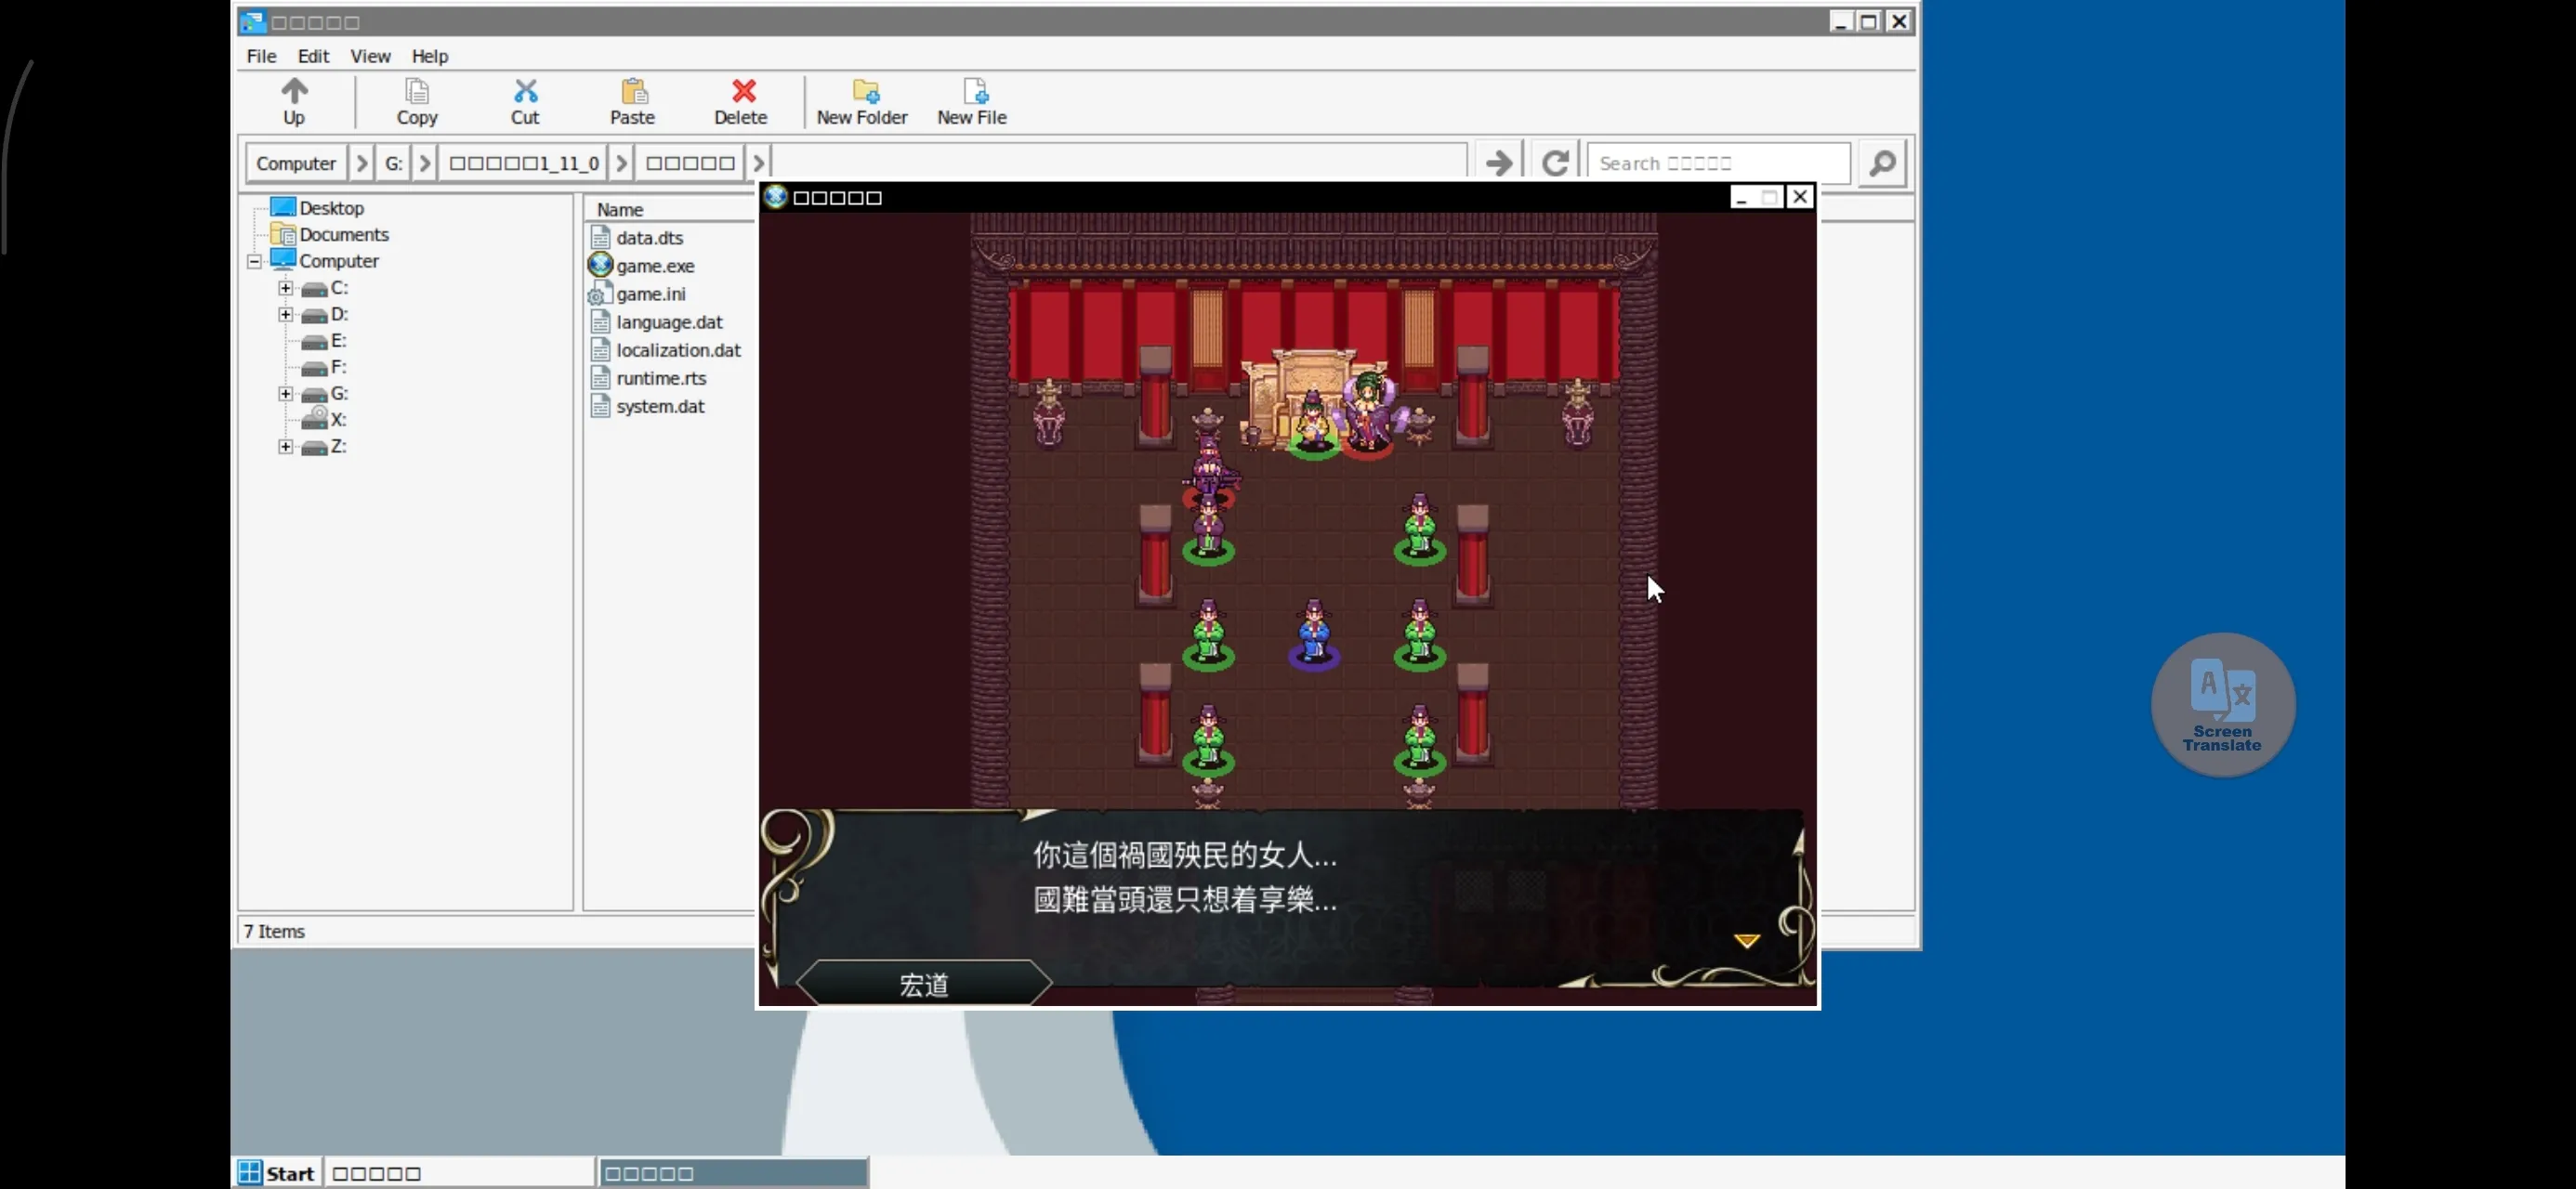This screenshot has height=1189, width=2576.
Task: Click the Computer breadcrumb in address bar
Action: pos(296,163)
